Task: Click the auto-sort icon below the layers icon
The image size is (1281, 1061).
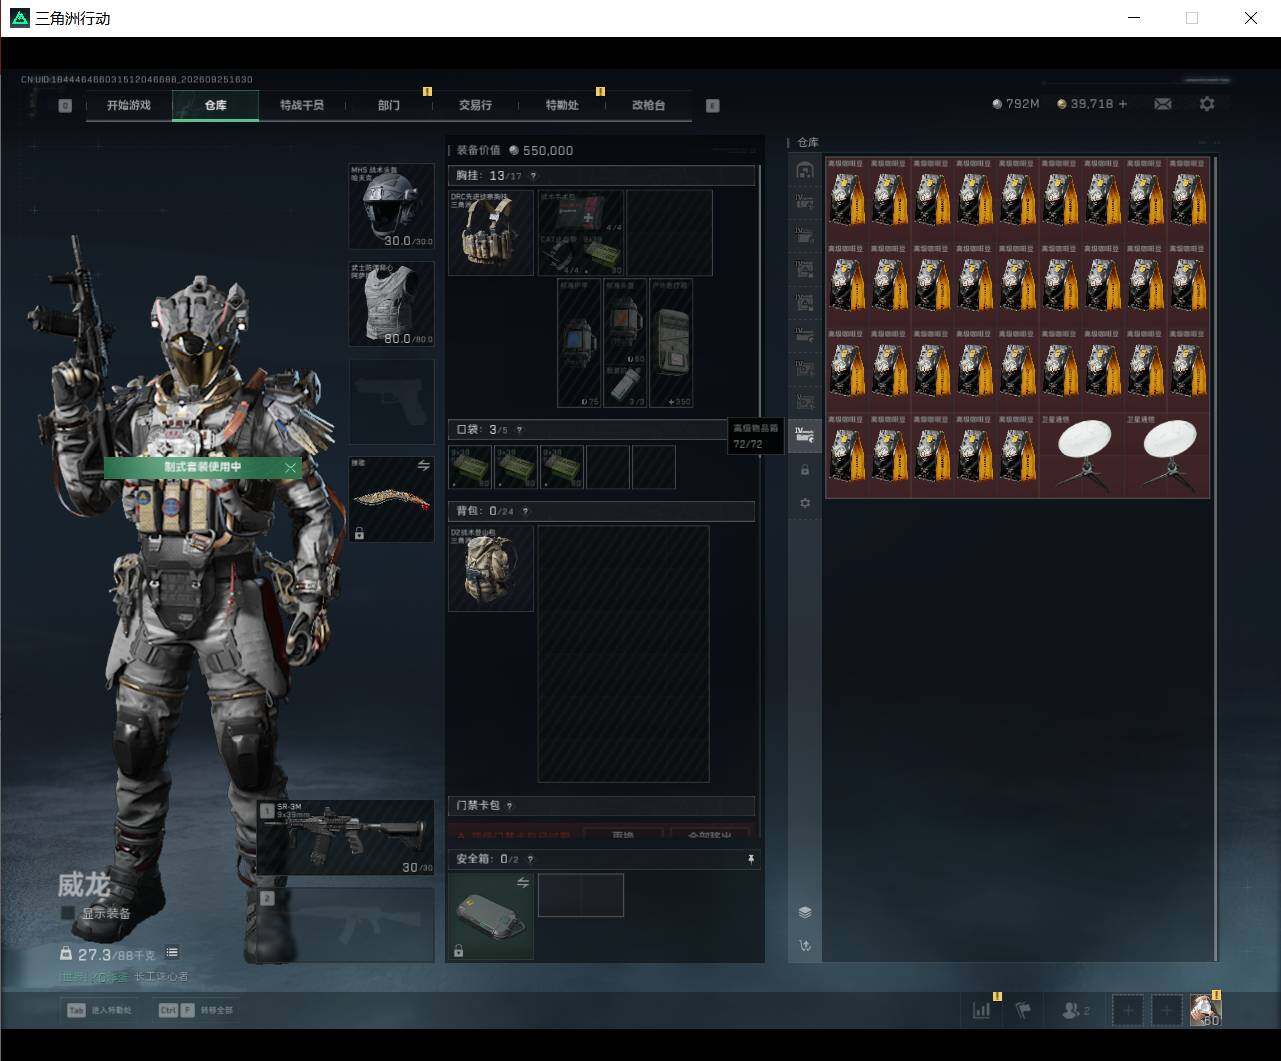Action: click(x=805, y=945)
